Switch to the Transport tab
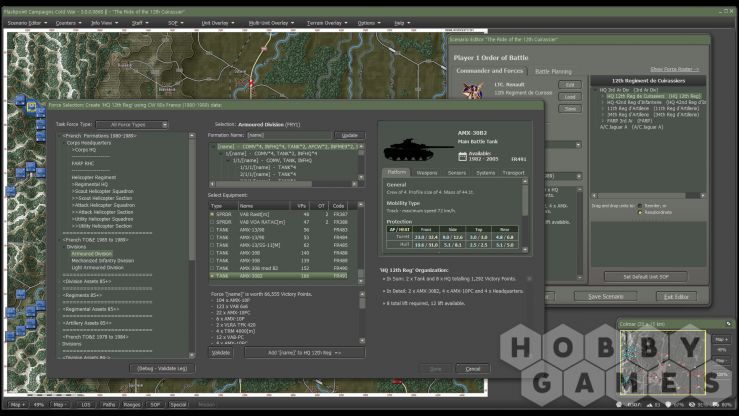The image size is (739, 416). coord(513,173)
